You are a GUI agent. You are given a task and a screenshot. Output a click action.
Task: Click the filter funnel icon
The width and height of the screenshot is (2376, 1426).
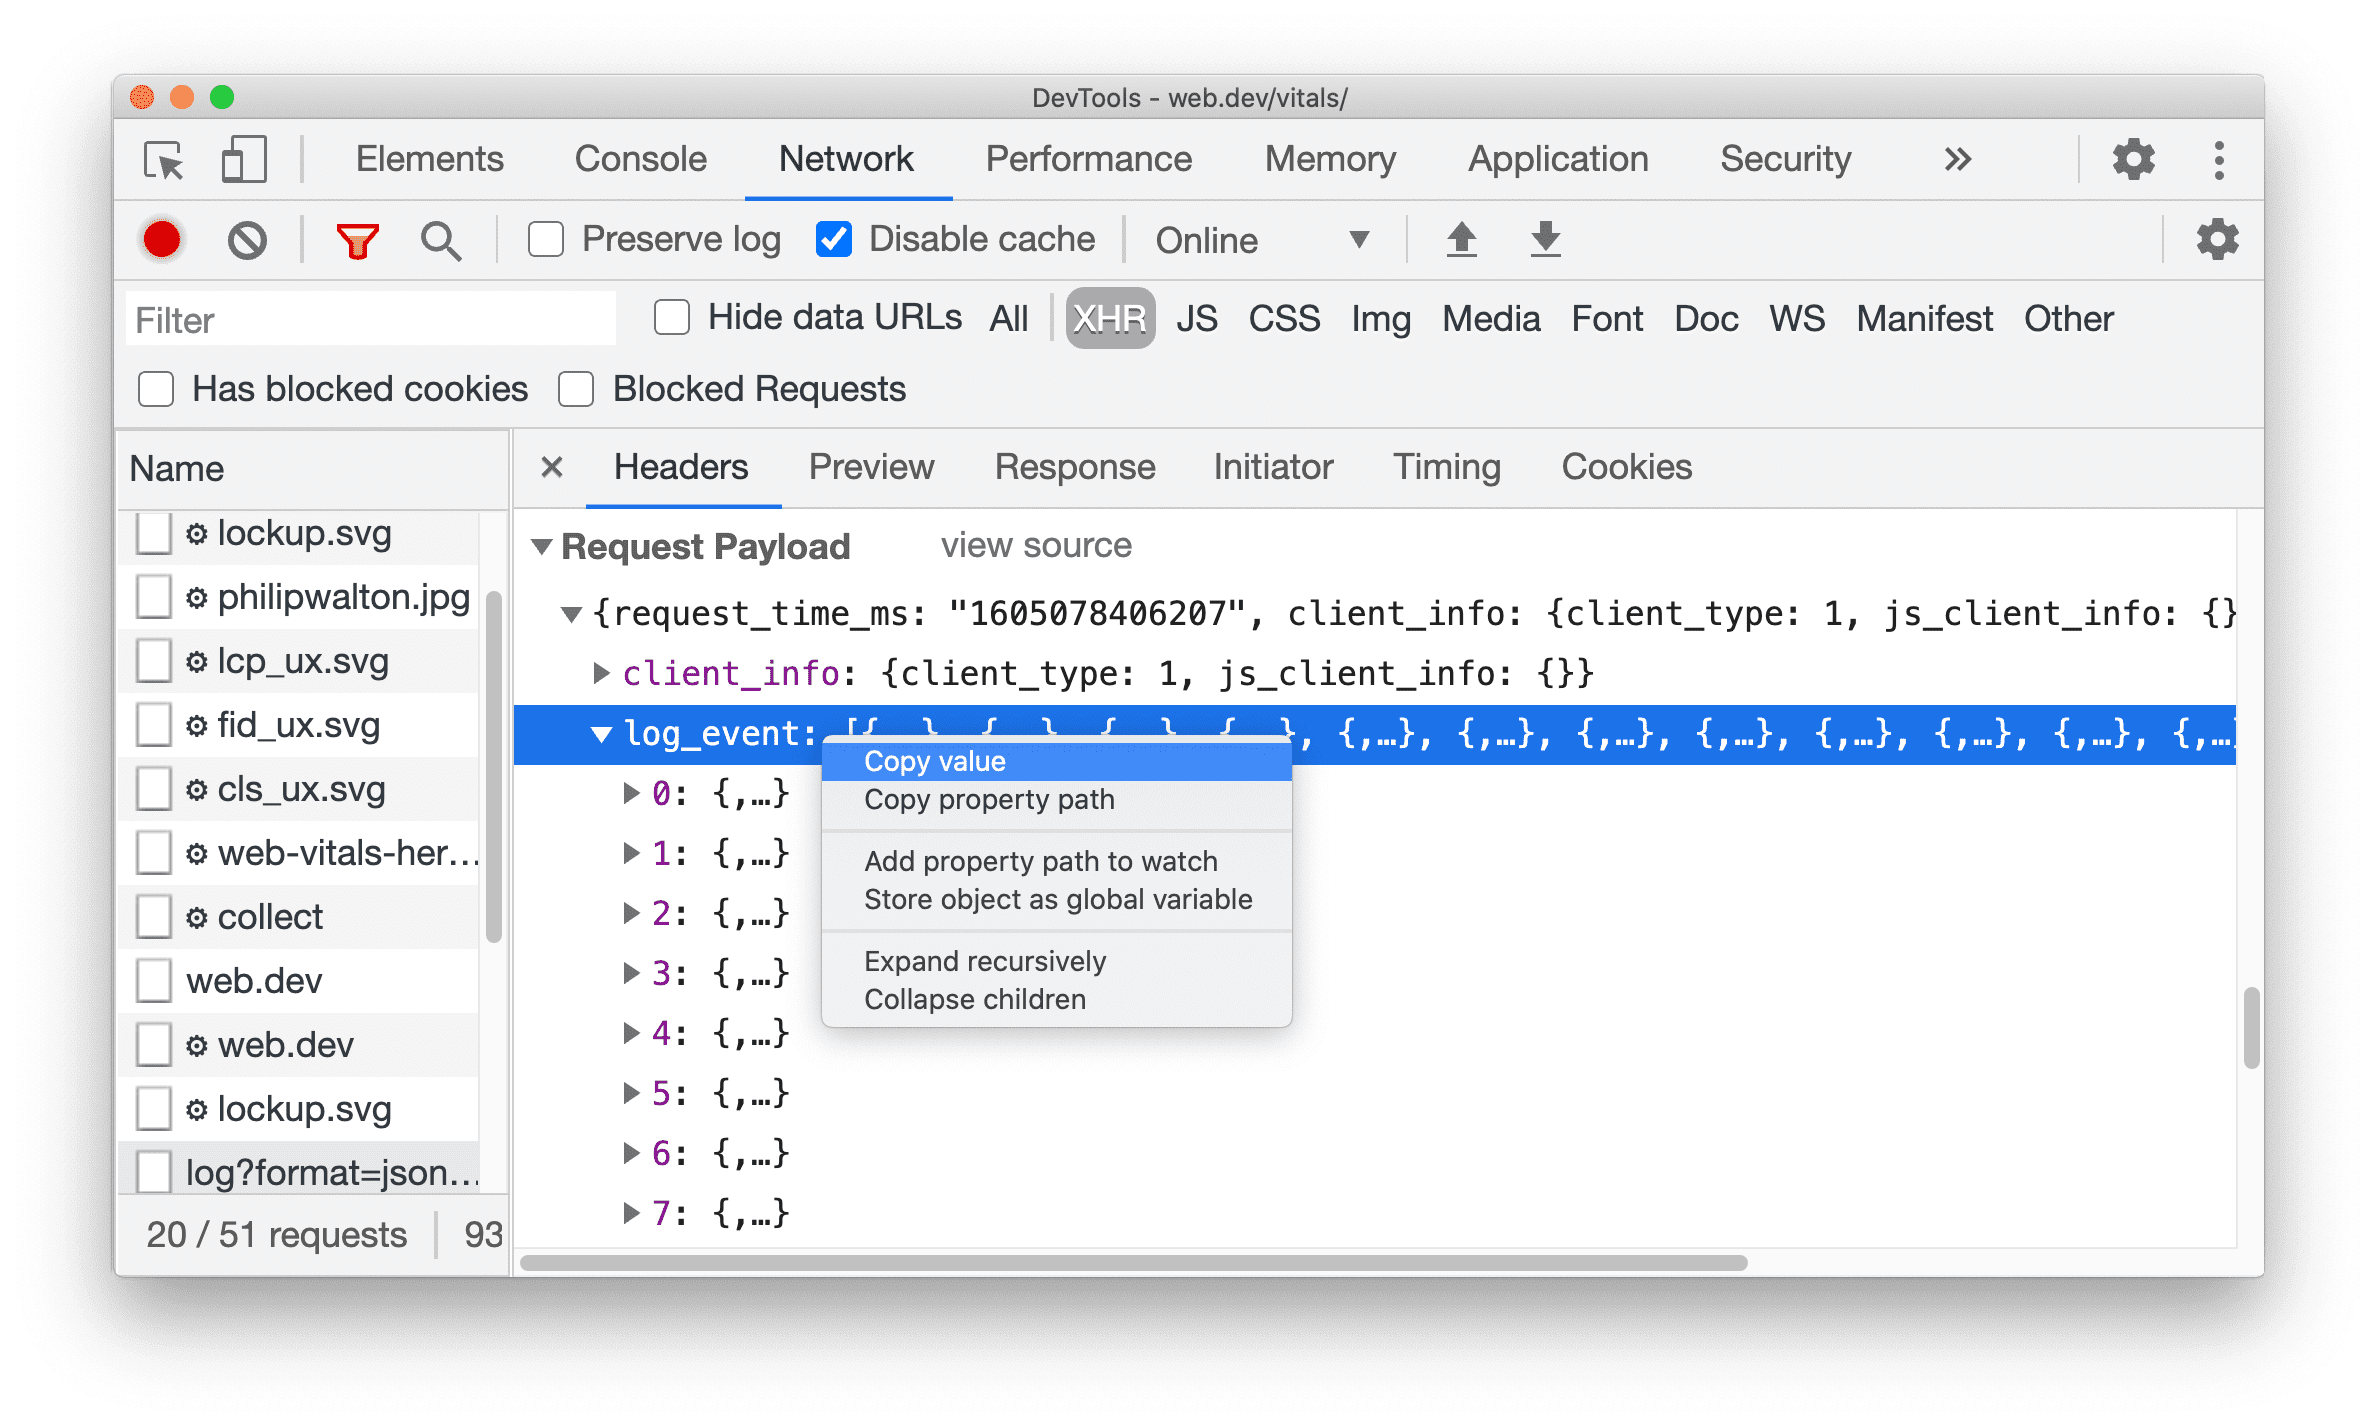(x=356, y=238)
